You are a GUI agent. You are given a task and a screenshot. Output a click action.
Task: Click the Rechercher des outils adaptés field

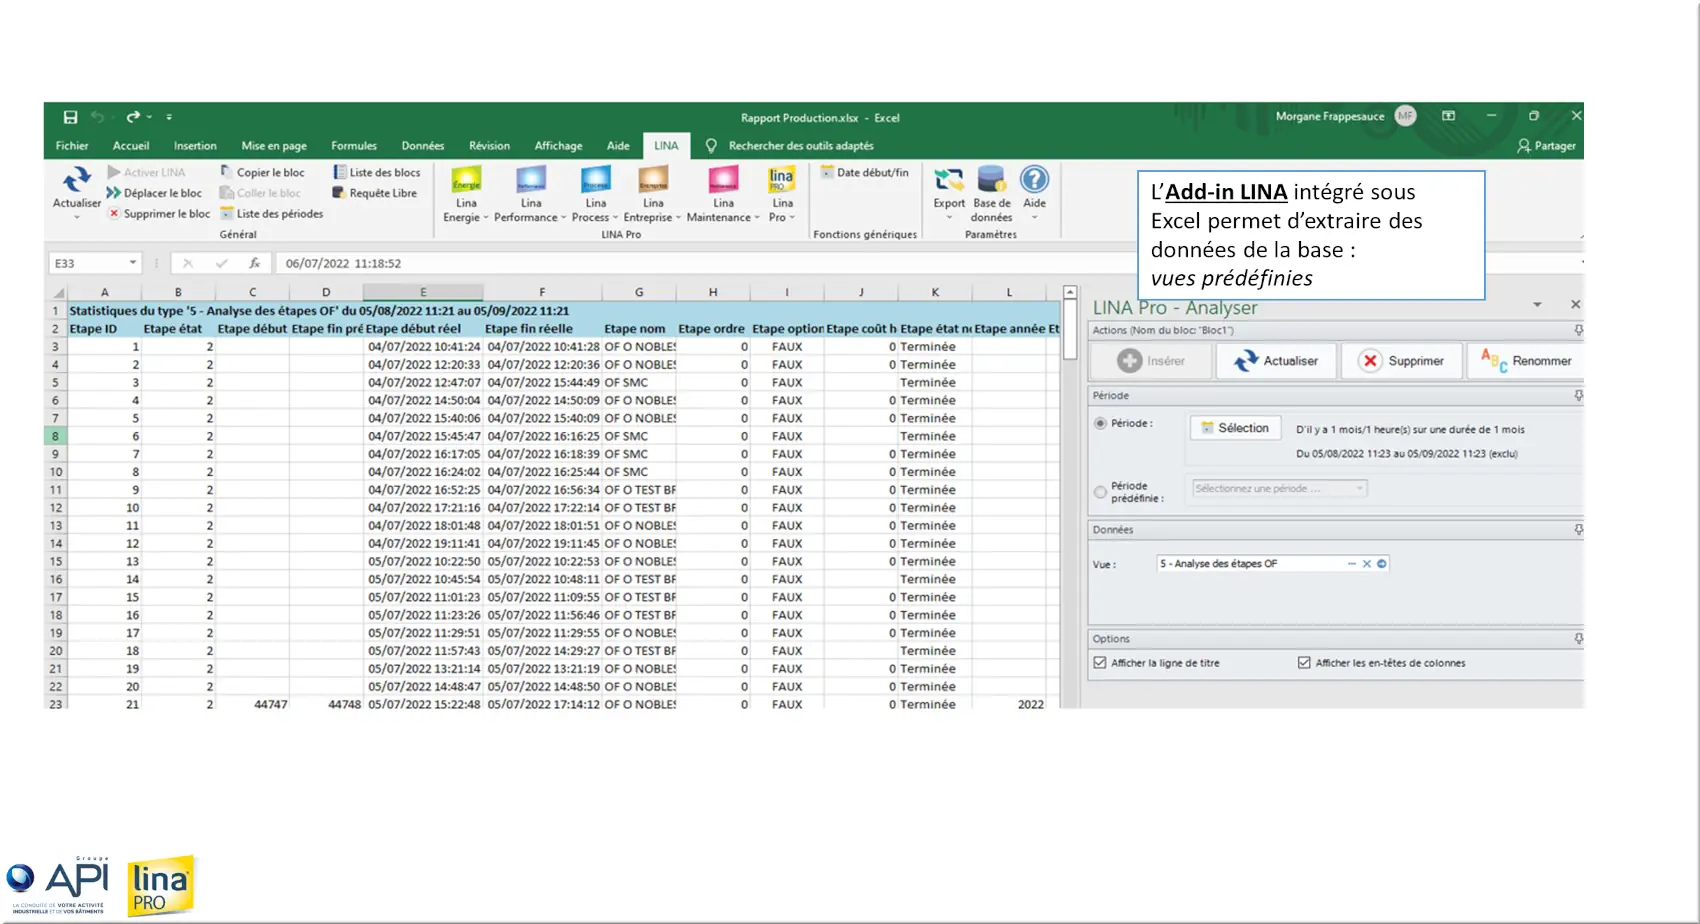coord(800,146)
